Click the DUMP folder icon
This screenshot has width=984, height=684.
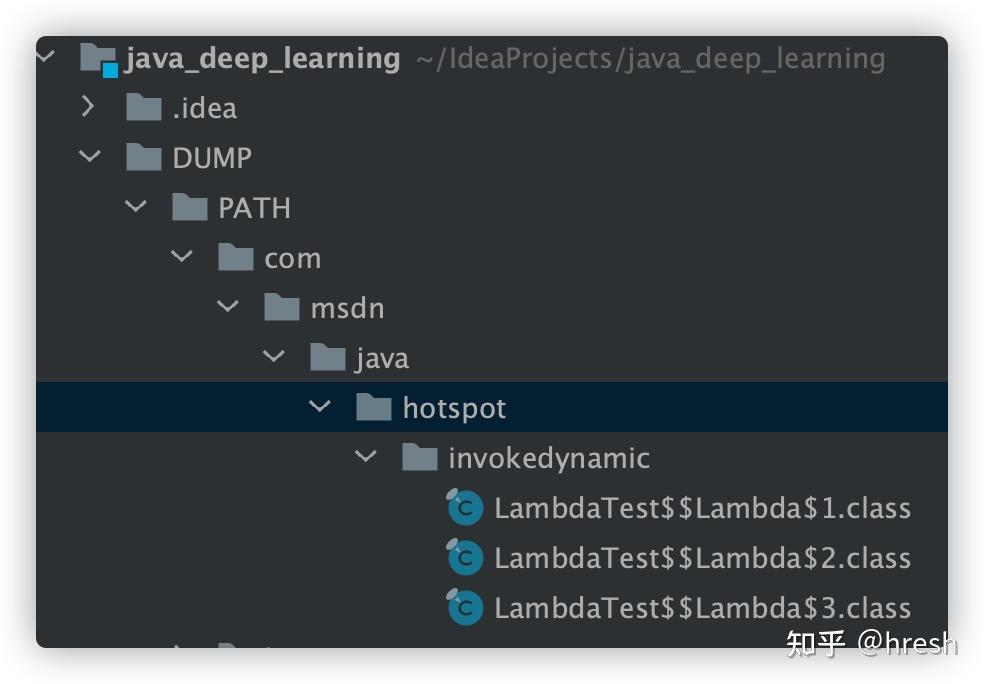pyautogui.click(x=144, y=158)
